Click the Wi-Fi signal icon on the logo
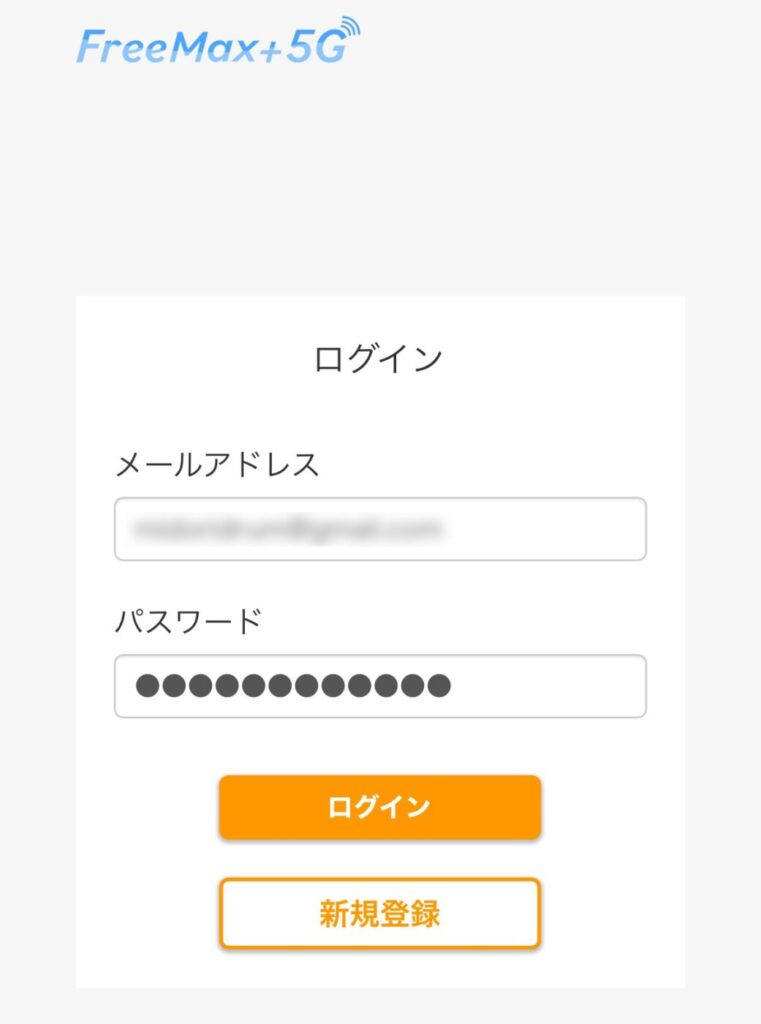The height and width of the screenshot is (1024, 761). click(x=350, y=27)
